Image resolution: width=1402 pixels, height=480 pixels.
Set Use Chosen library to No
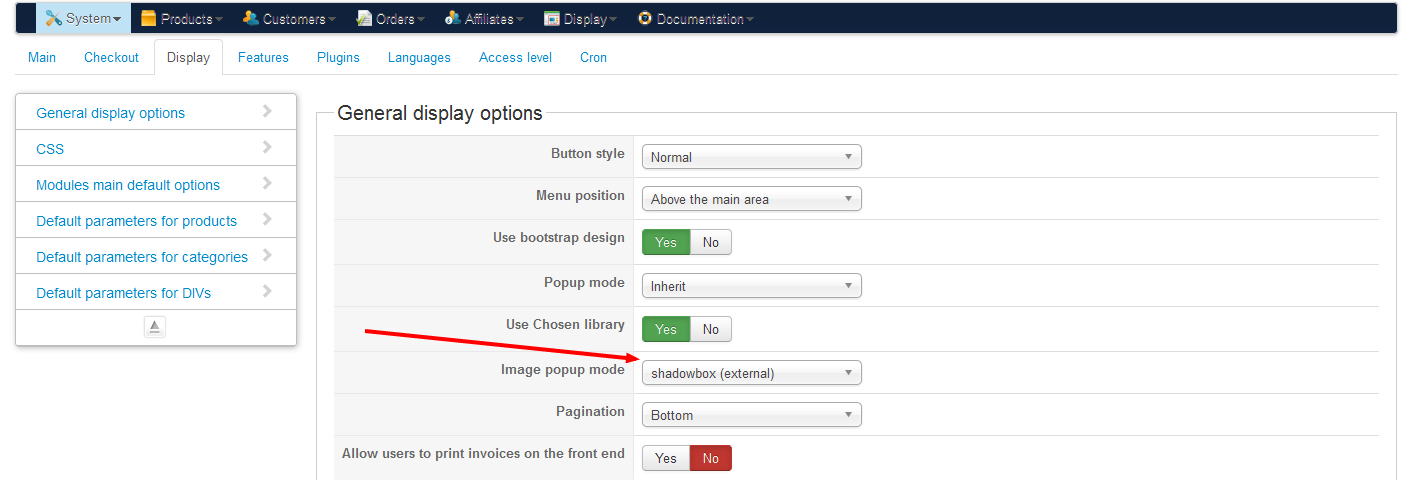pos(711,329)
